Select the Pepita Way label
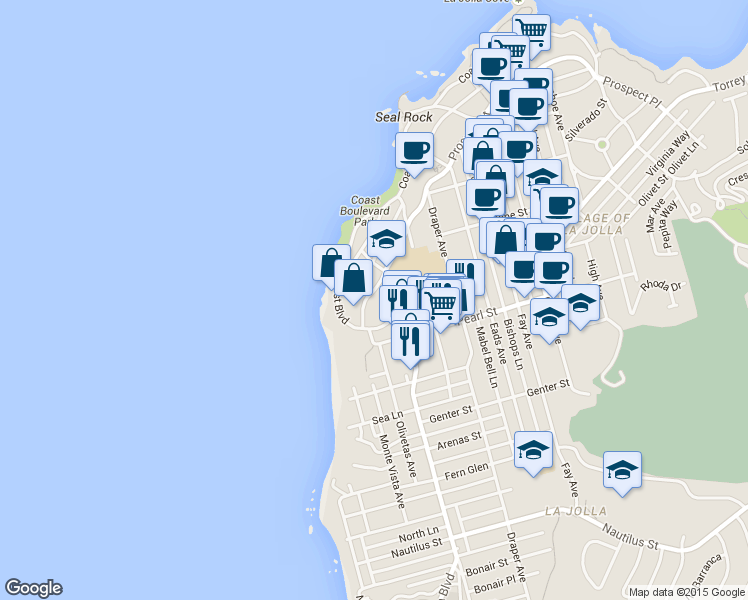The width and height of the screenshot is (748, 600). coord(670,224)
